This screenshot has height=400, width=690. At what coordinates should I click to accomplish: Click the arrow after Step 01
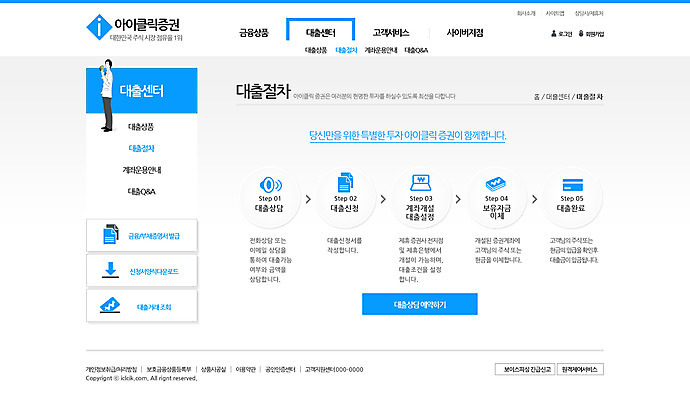click(x=308, y=199)
